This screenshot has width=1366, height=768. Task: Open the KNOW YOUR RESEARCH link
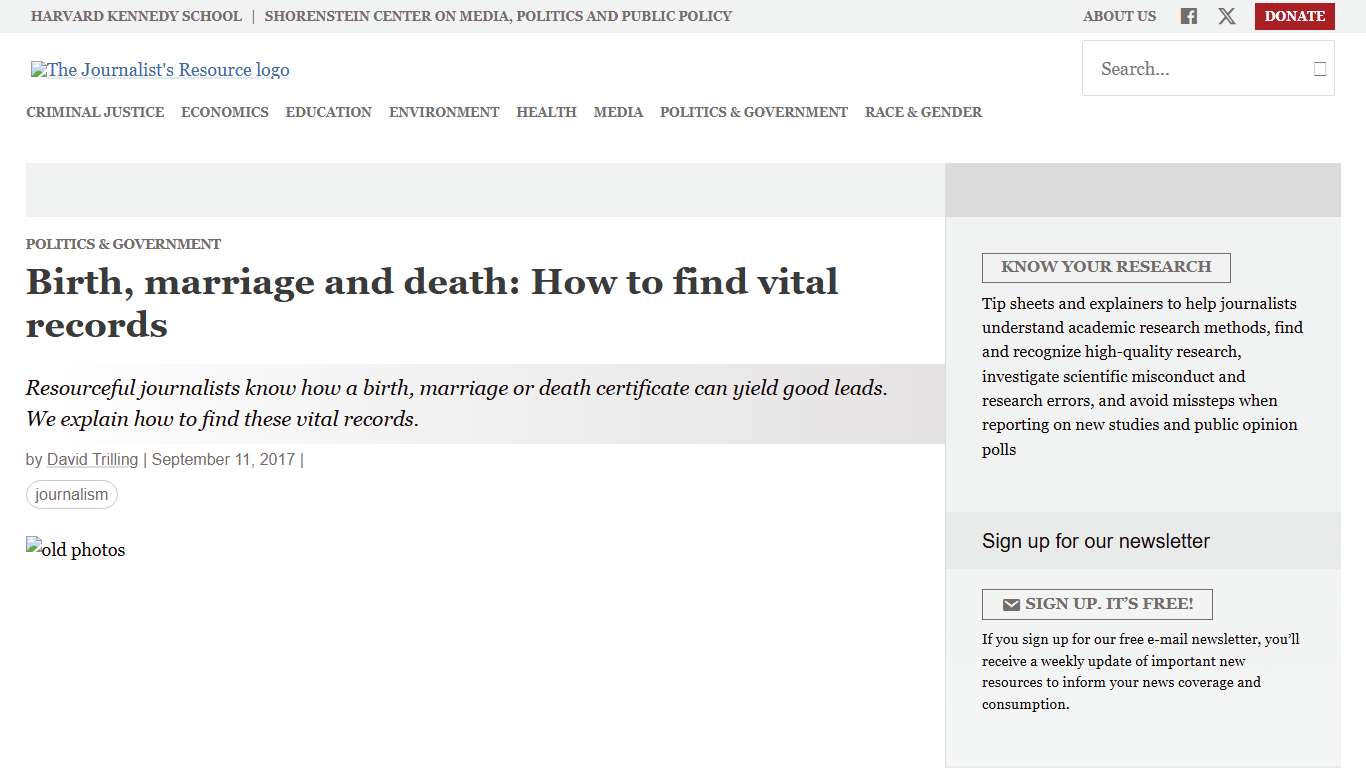click(1105, 267)
